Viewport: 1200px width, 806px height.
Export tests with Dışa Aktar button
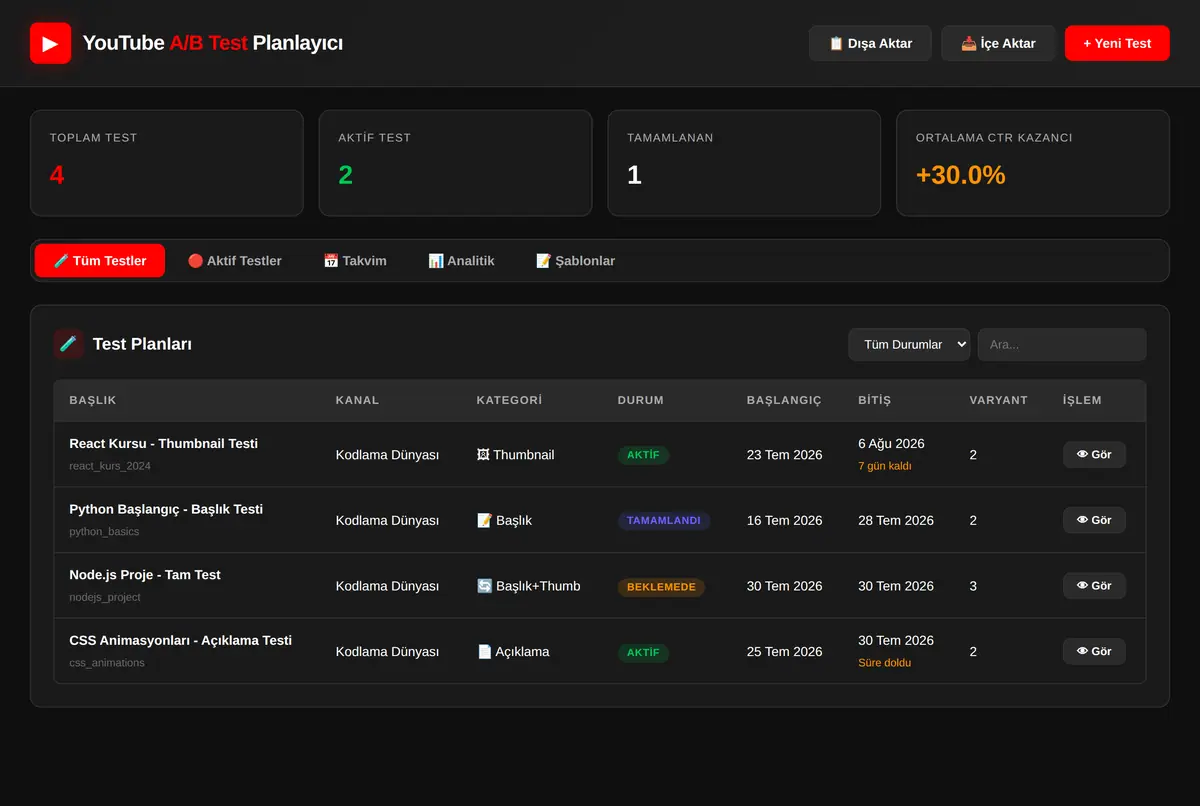click(x=870, y=43)
